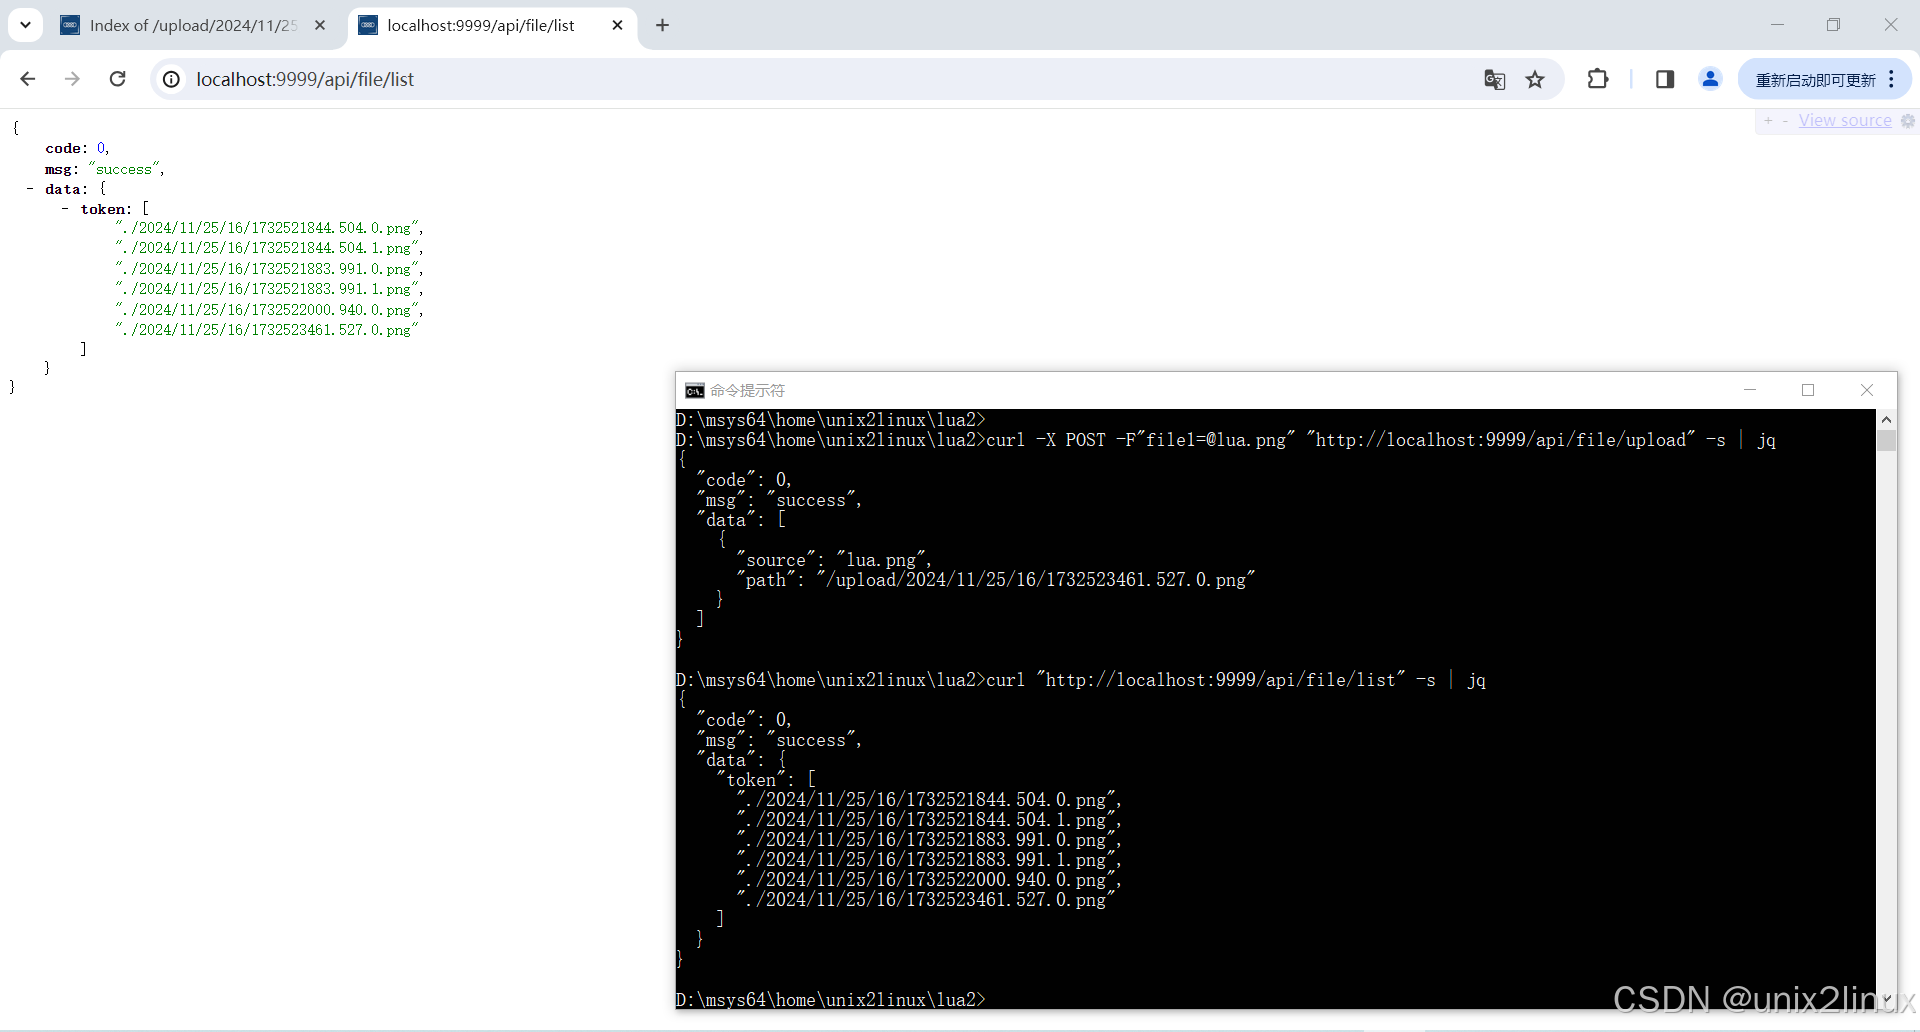Open the tab search dropdown arrow
This screenshot has width=1920, height=1032.
[x=25, y=25]
